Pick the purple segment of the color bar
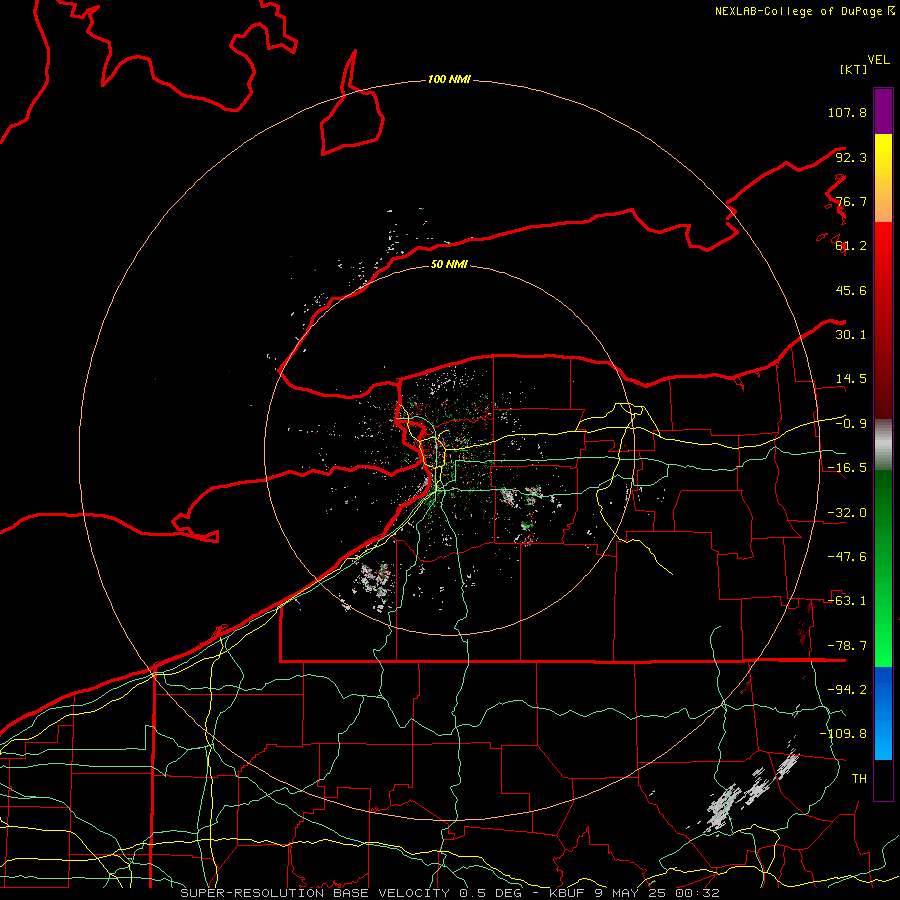The width and height of the screenshot is (900, 900). tap(883, 111)
